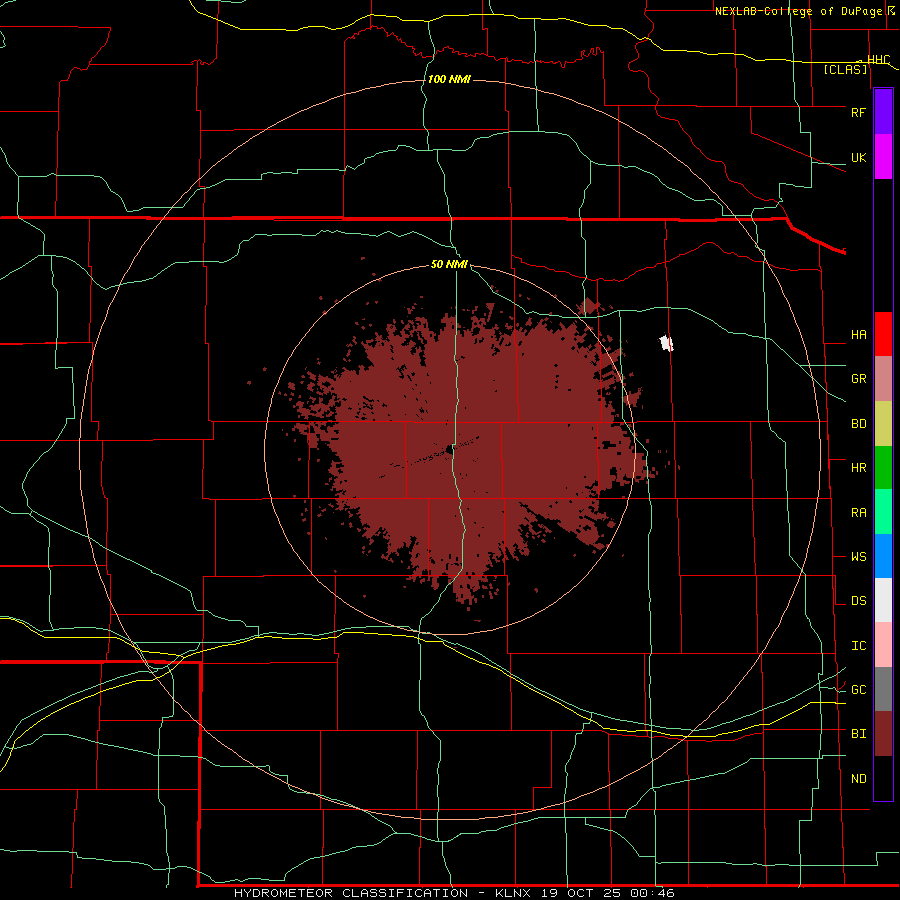Pick the dark red BI swatch
This screenshot has width=900, height=900.
click(883, 734)
